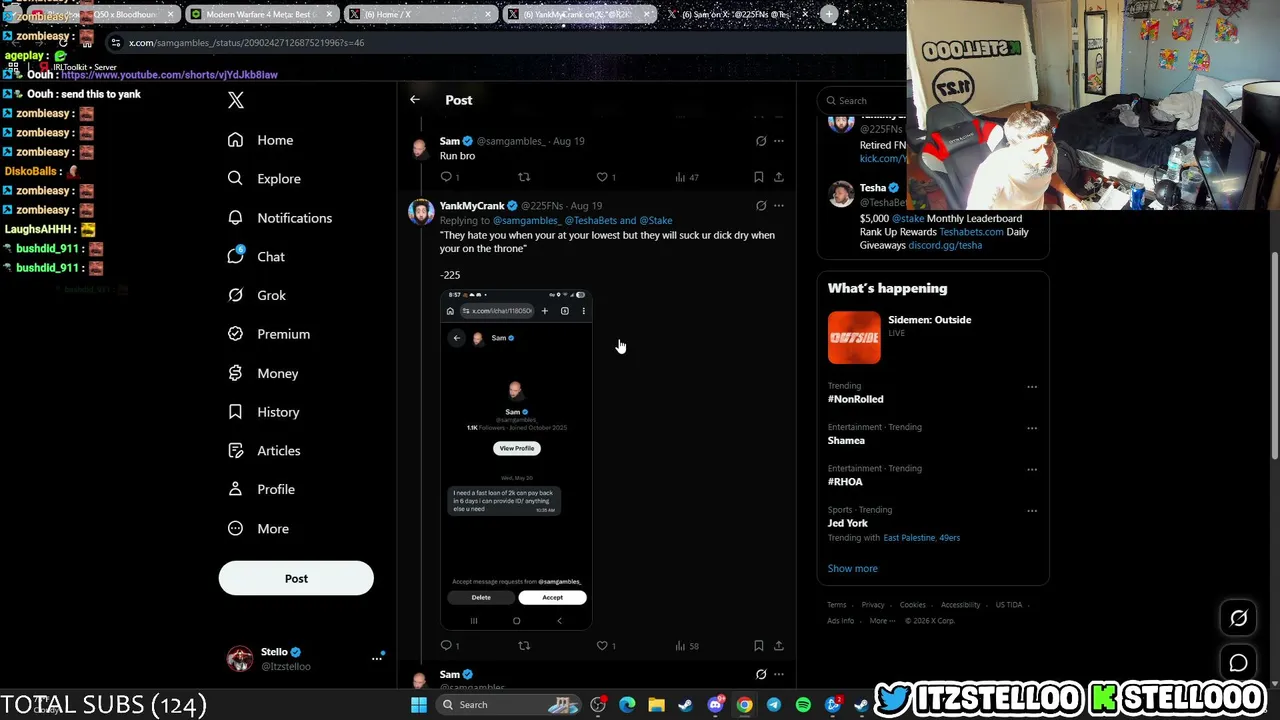The width and height of the screenshot is (1280, 720).
Task: Go to X home via the logo
Action: pos(236,100)
